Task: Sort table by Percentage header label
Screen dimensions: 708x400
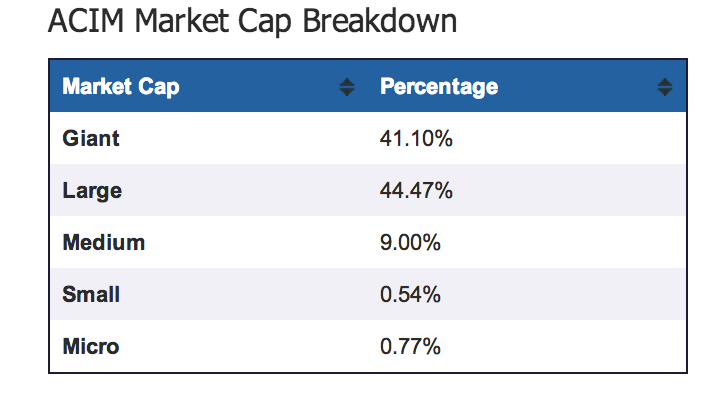Action: click(439, 87)
